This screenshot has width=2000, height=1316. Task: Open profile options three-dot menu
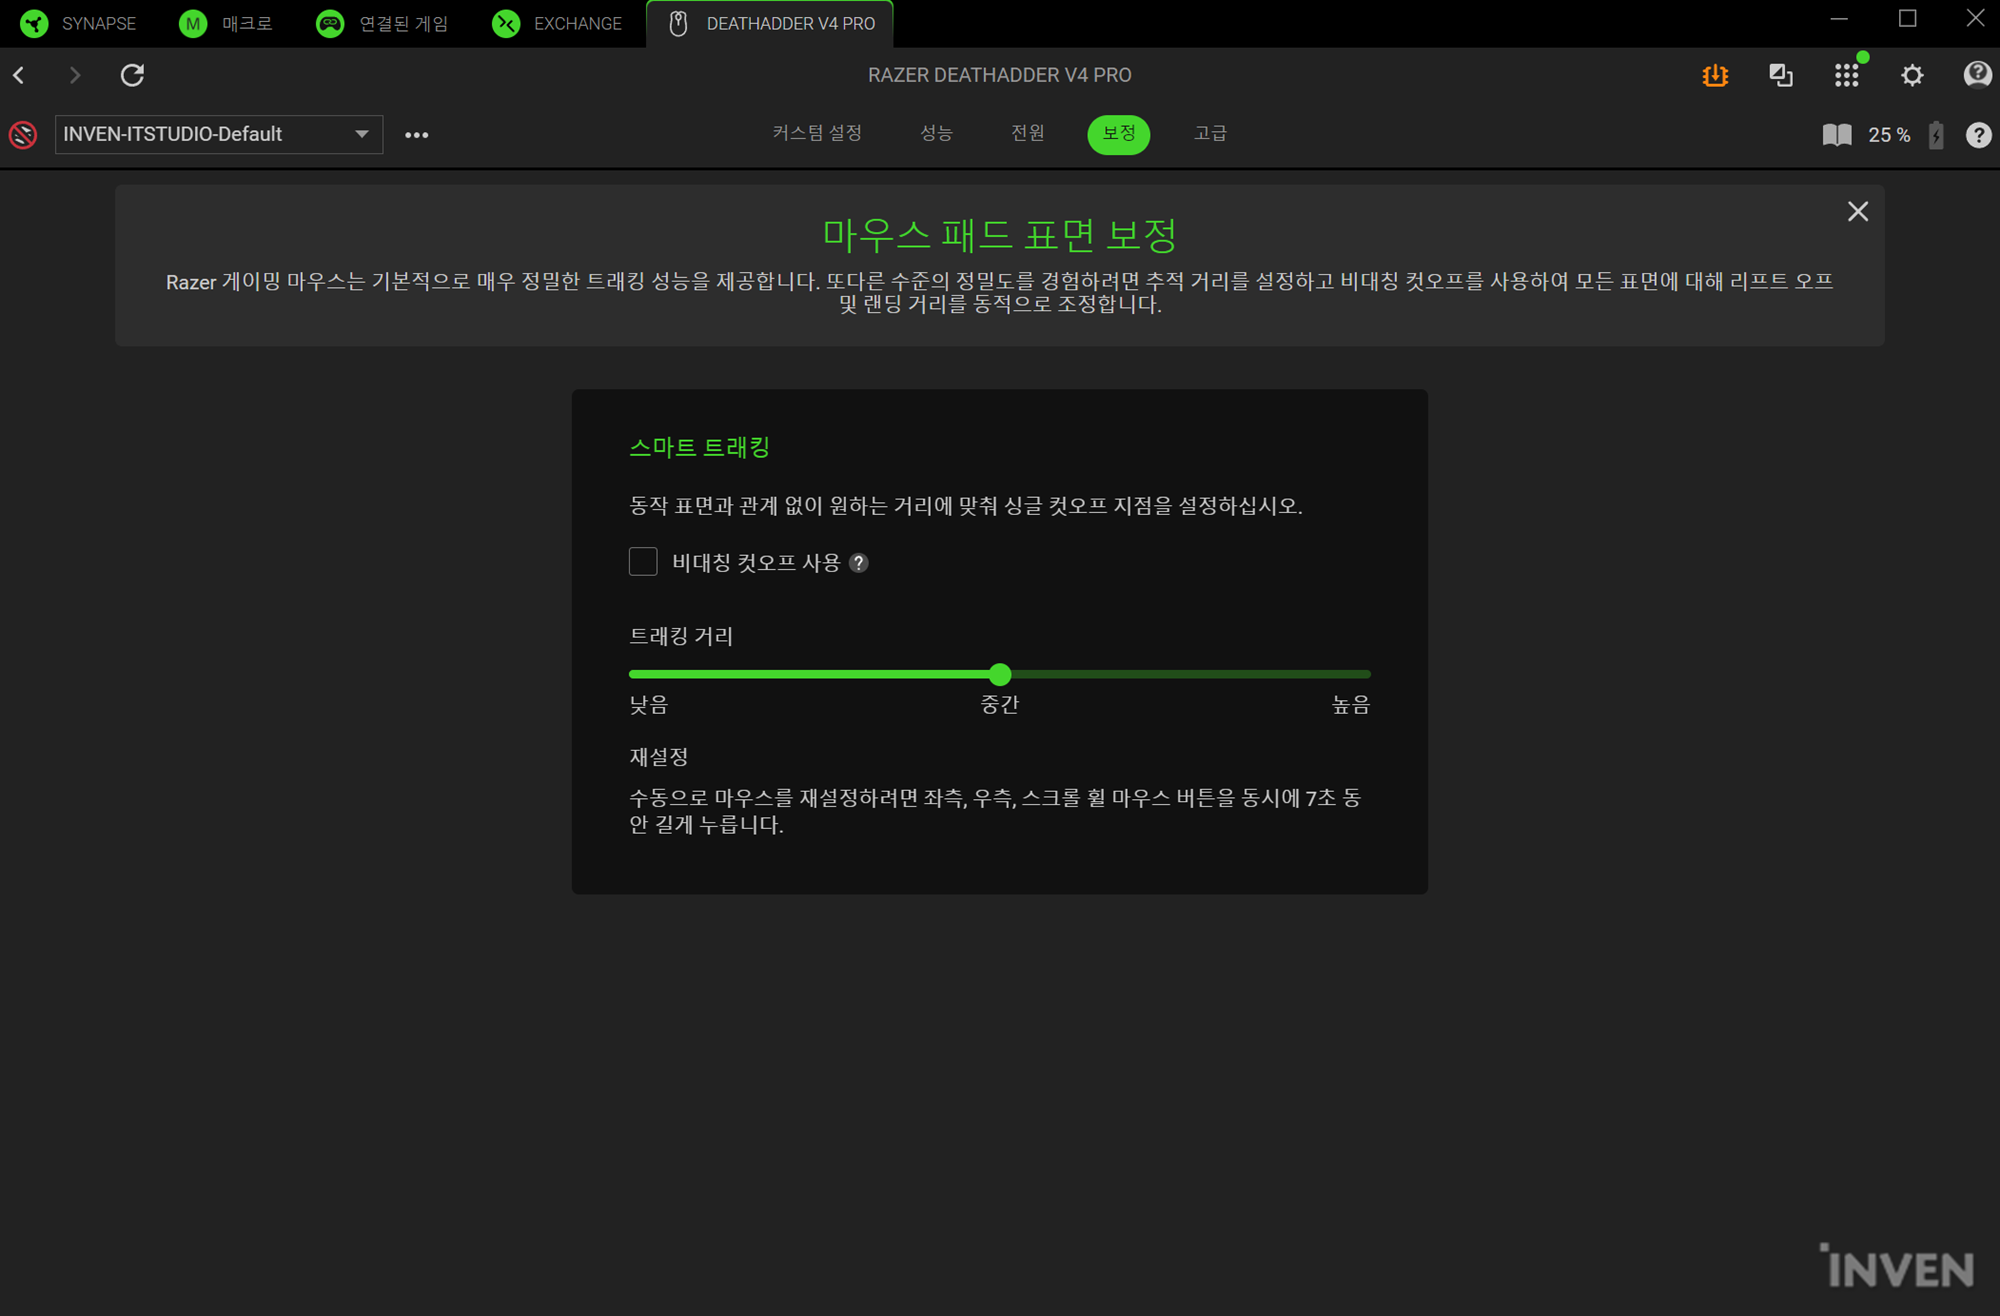coord(417,135)
